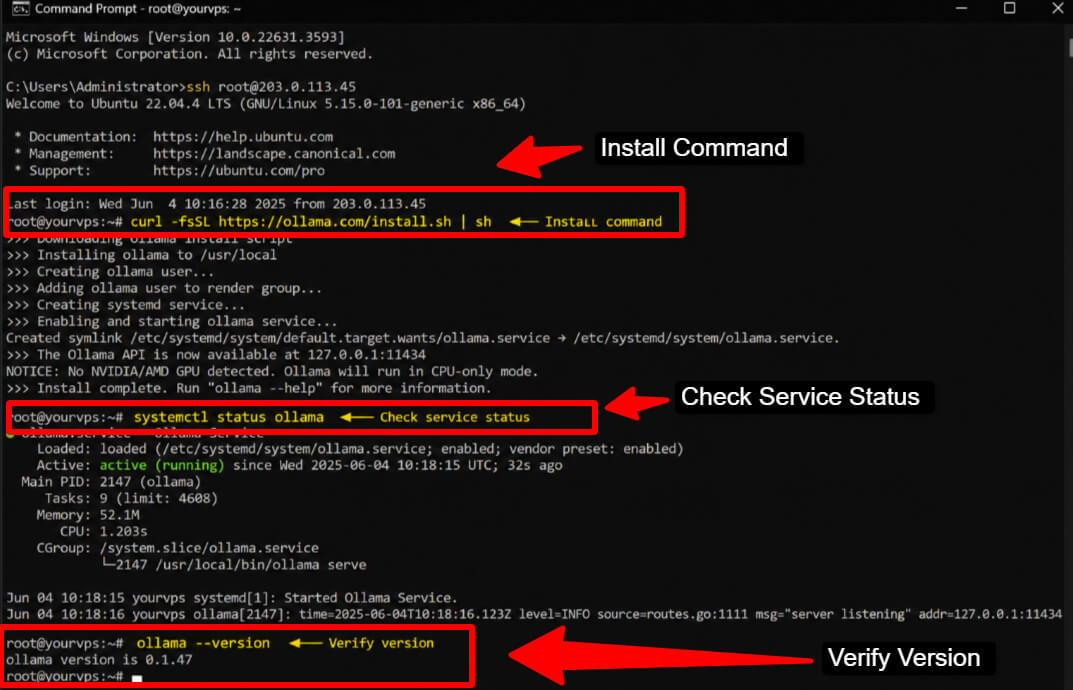Click the 'Welcome to Ubuntu 22.04.4 LTS' line
1073x690 pixels.
(x=266, y=104)
